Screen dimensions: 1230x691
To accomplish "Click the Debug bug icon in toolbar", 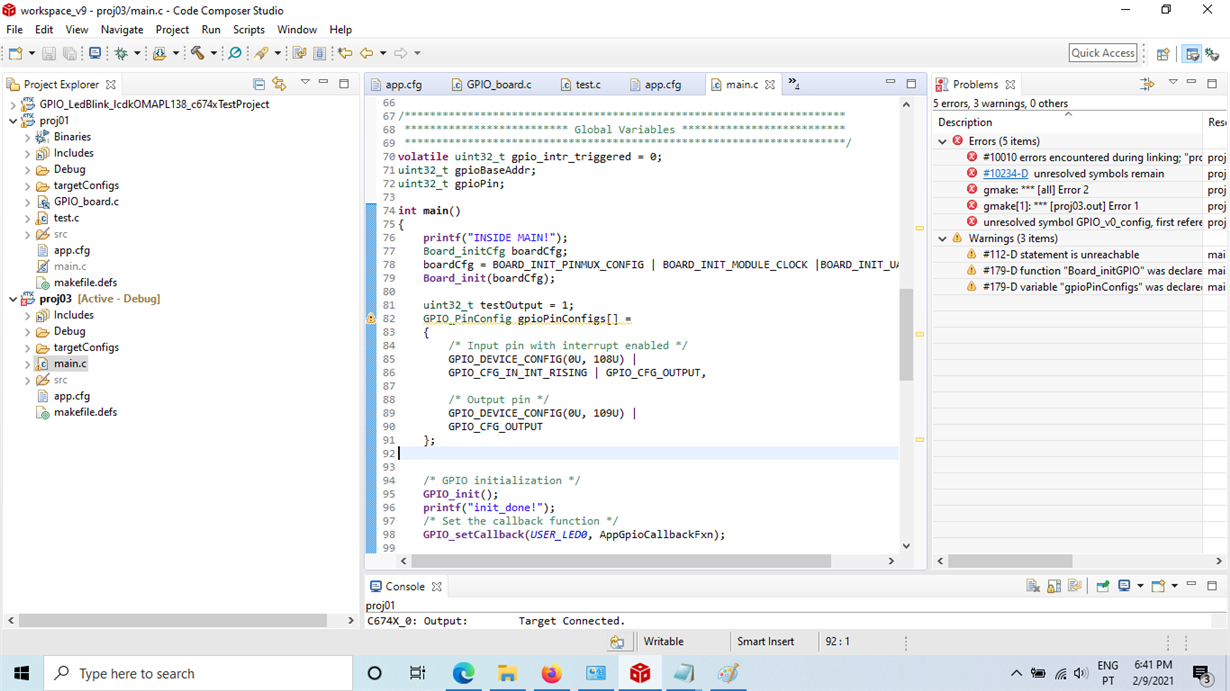I will click(121, 53).
